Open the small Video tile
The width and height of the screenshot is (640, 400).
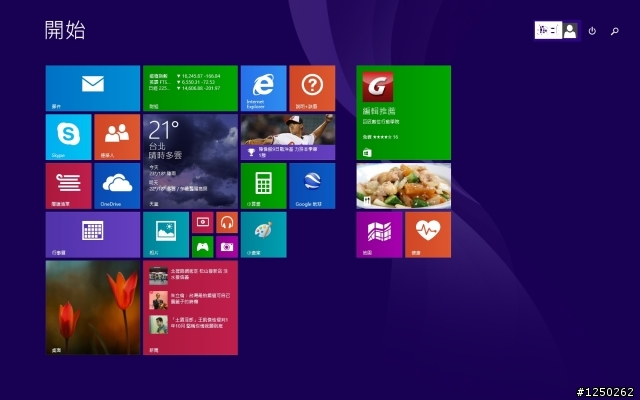coord(202,222)
